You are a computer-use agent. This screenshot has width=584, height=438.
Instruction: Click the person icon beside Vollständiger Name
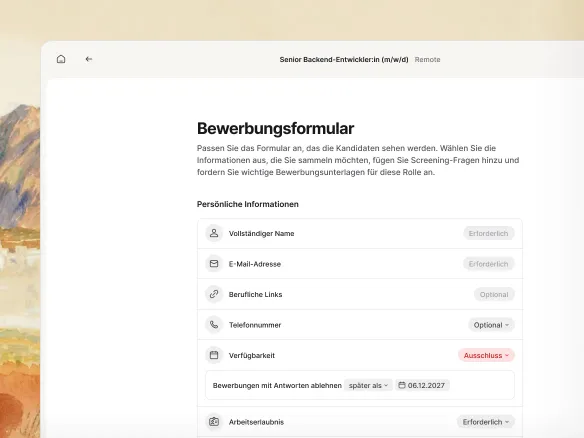(214, 233)
